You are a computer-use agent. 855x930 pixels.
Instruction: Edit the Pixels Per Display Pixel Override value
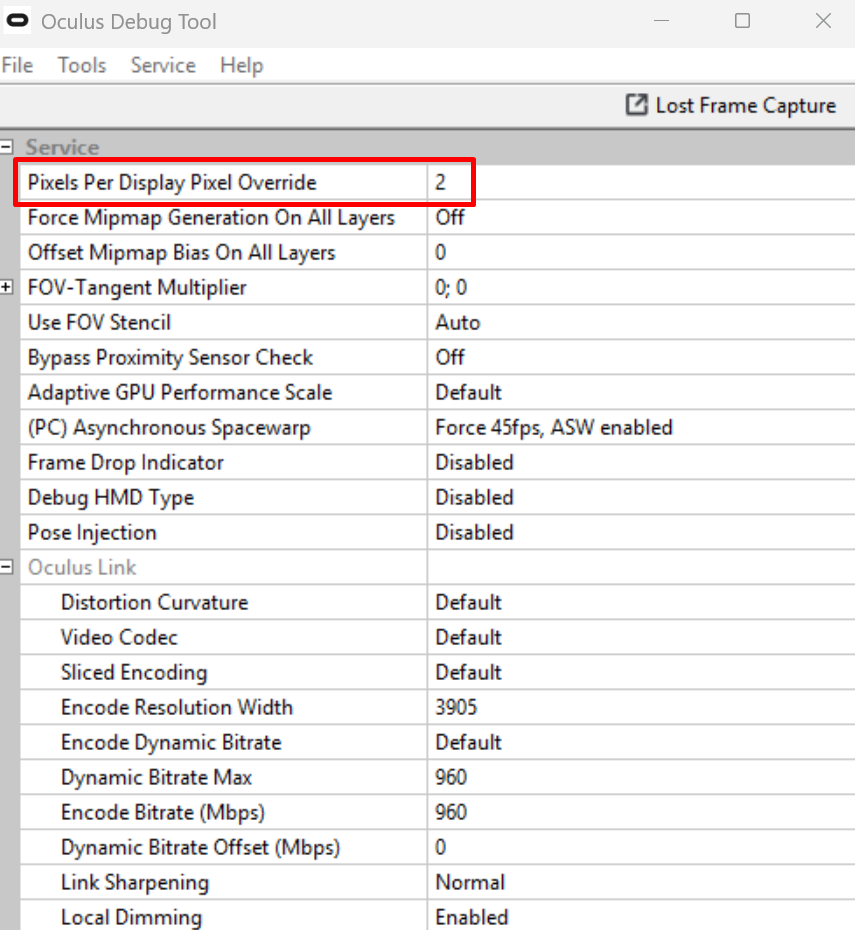640,182
